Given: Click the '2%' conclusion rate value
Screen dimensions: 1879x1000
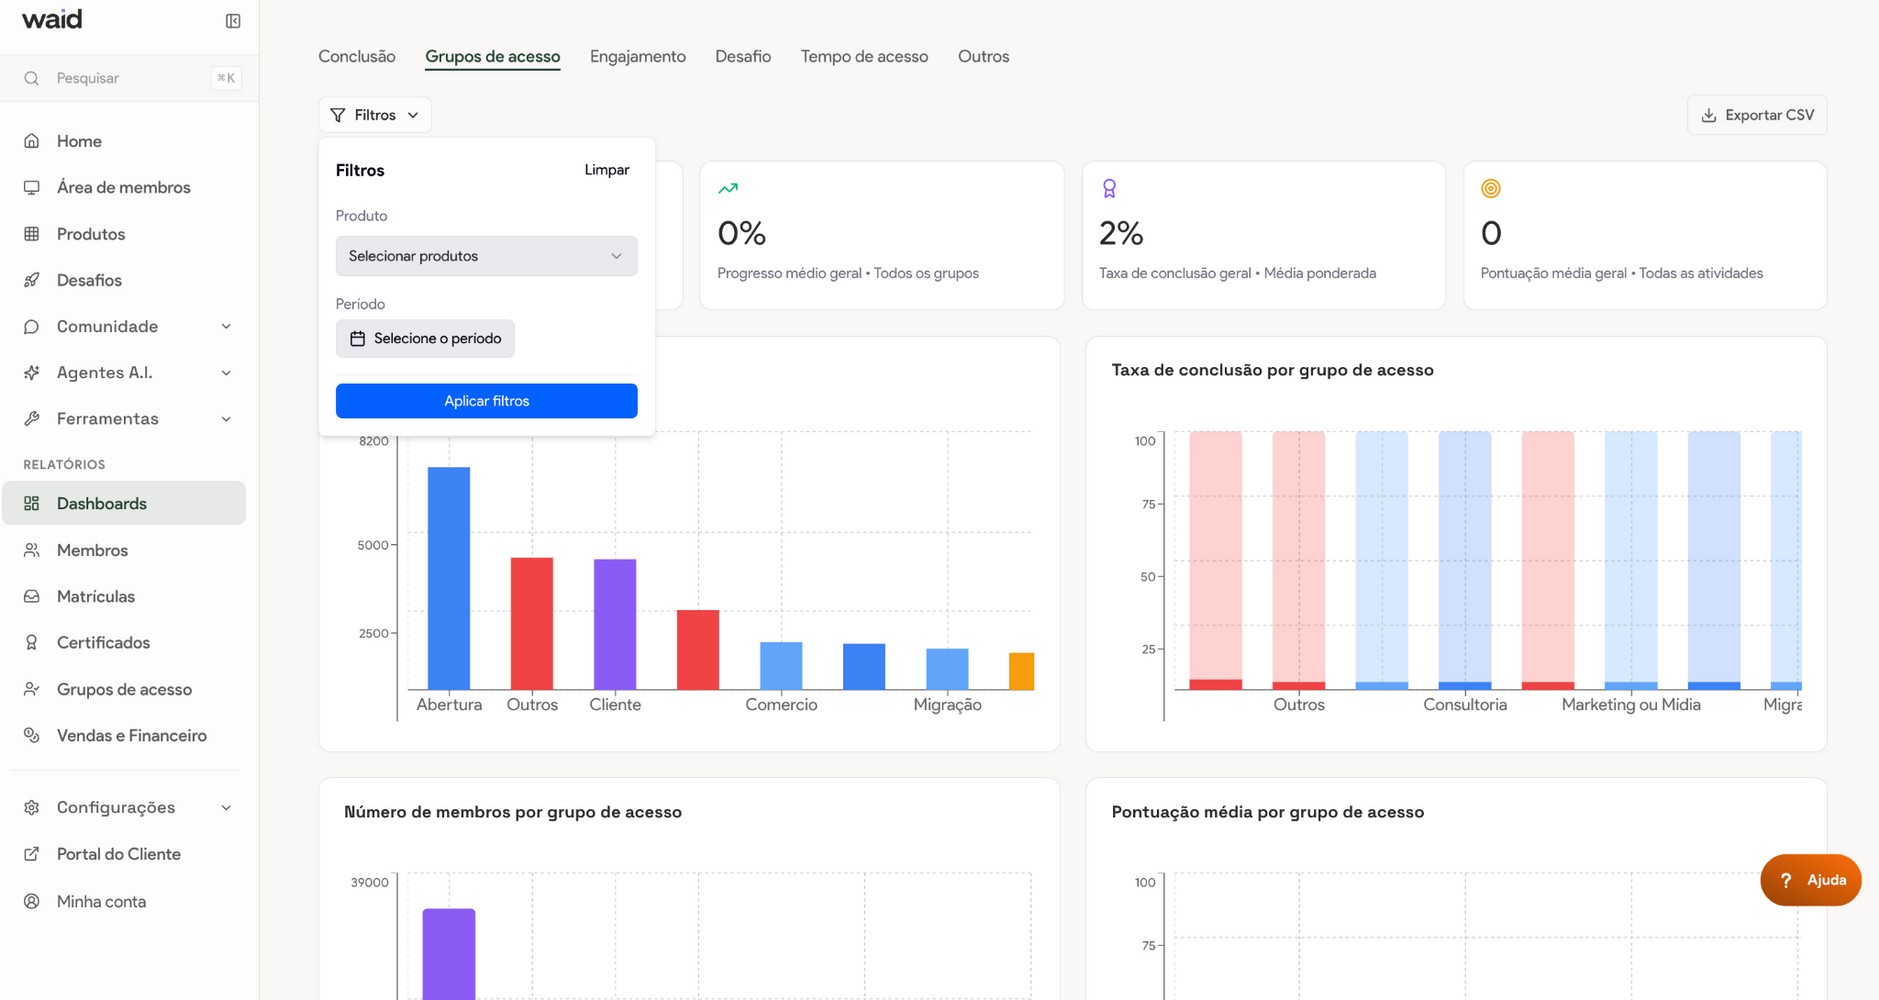Looking at the screenshot, I should [1121, 233].
